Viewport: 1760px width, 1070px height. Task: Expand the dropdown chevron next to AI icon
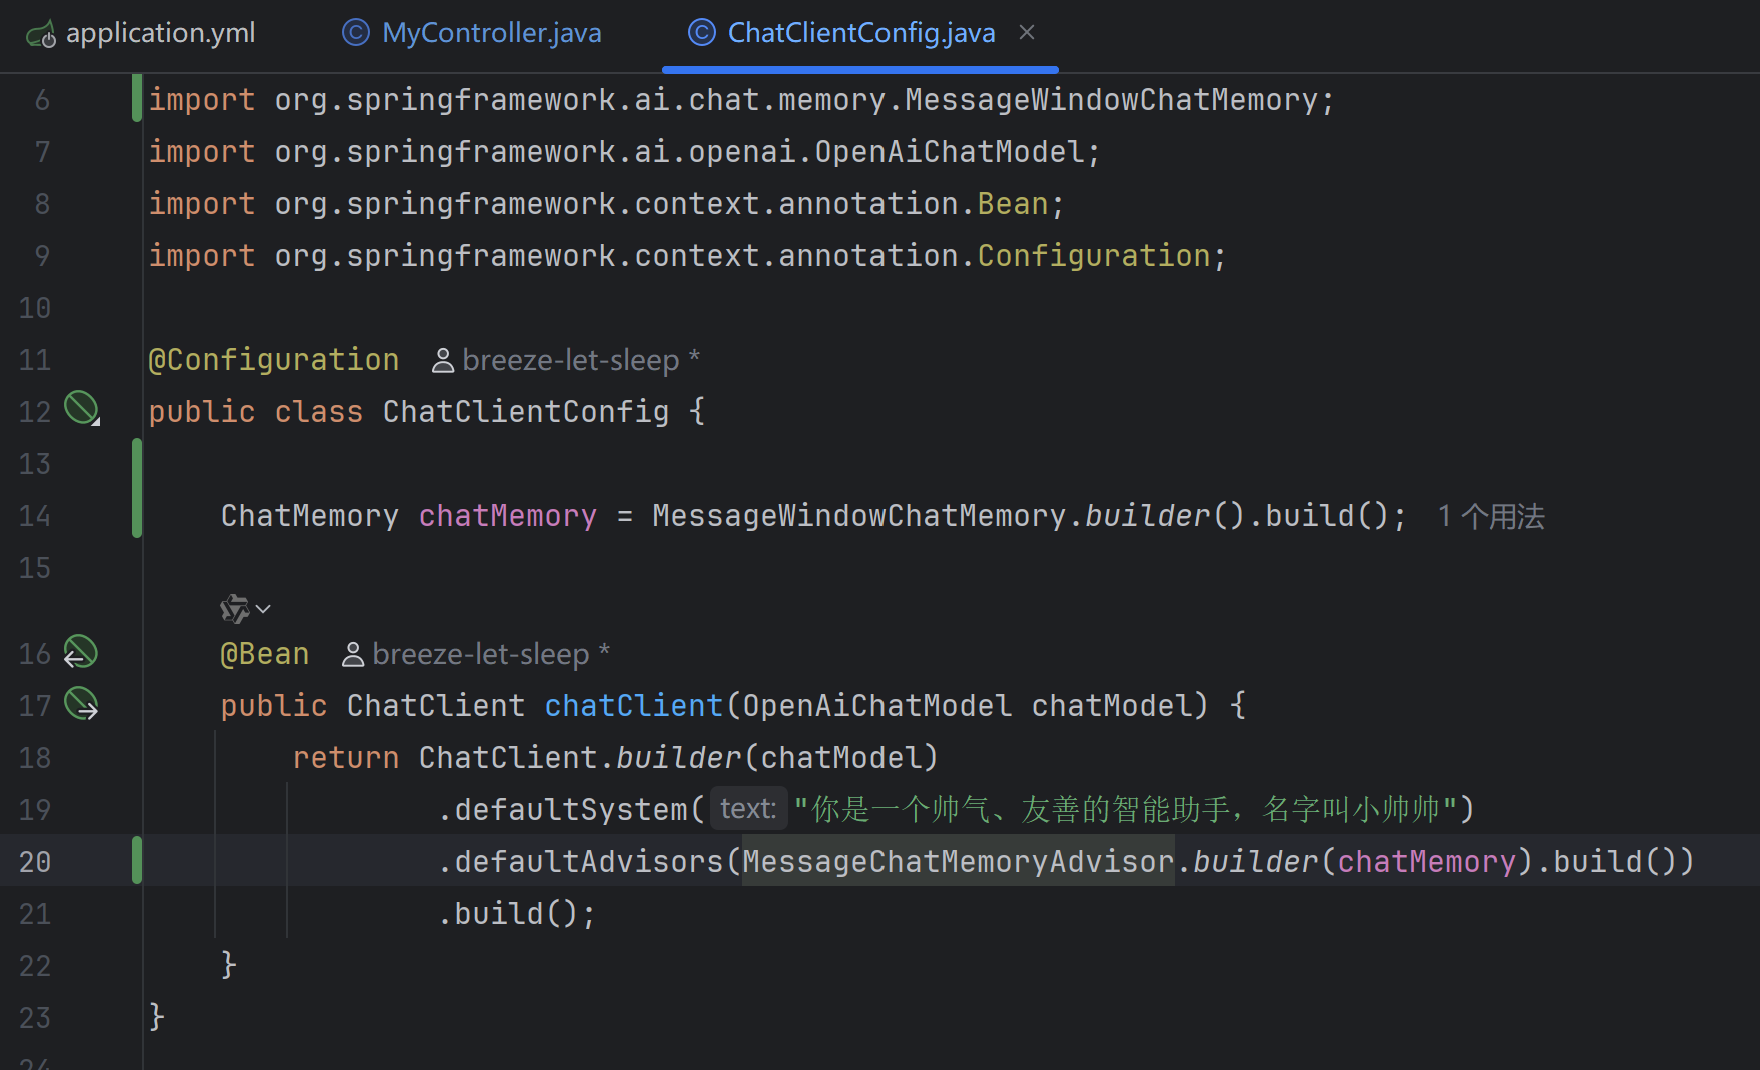(263, 608)
